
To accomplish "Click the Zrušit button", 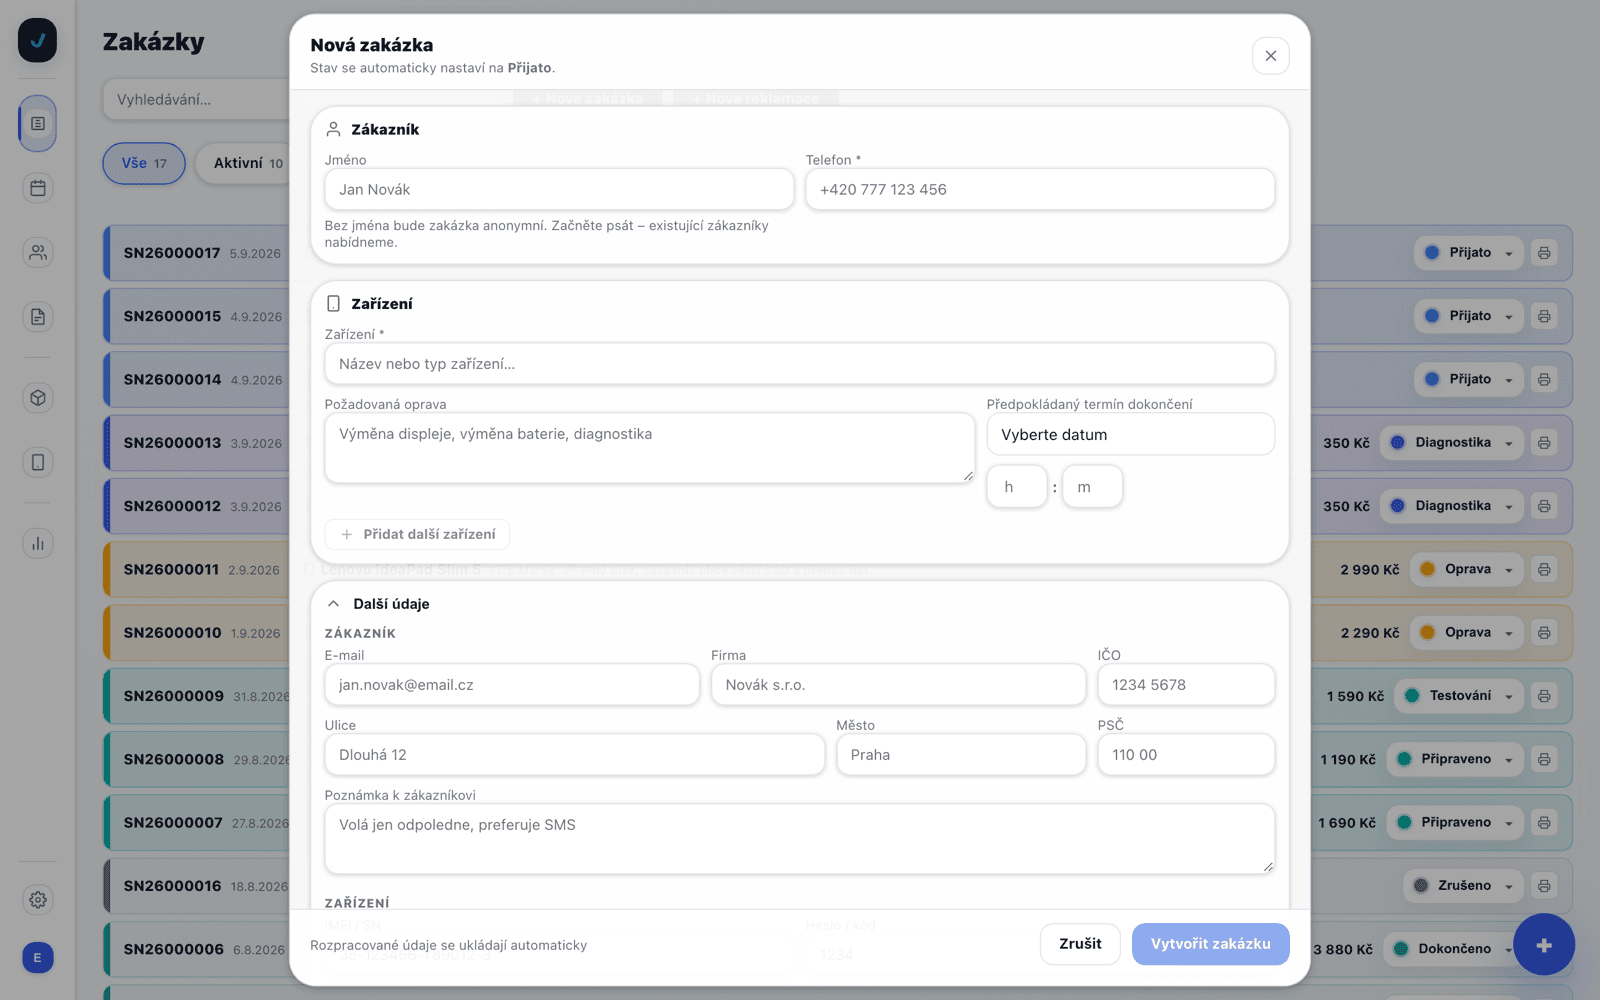I will coord(1080,944).
